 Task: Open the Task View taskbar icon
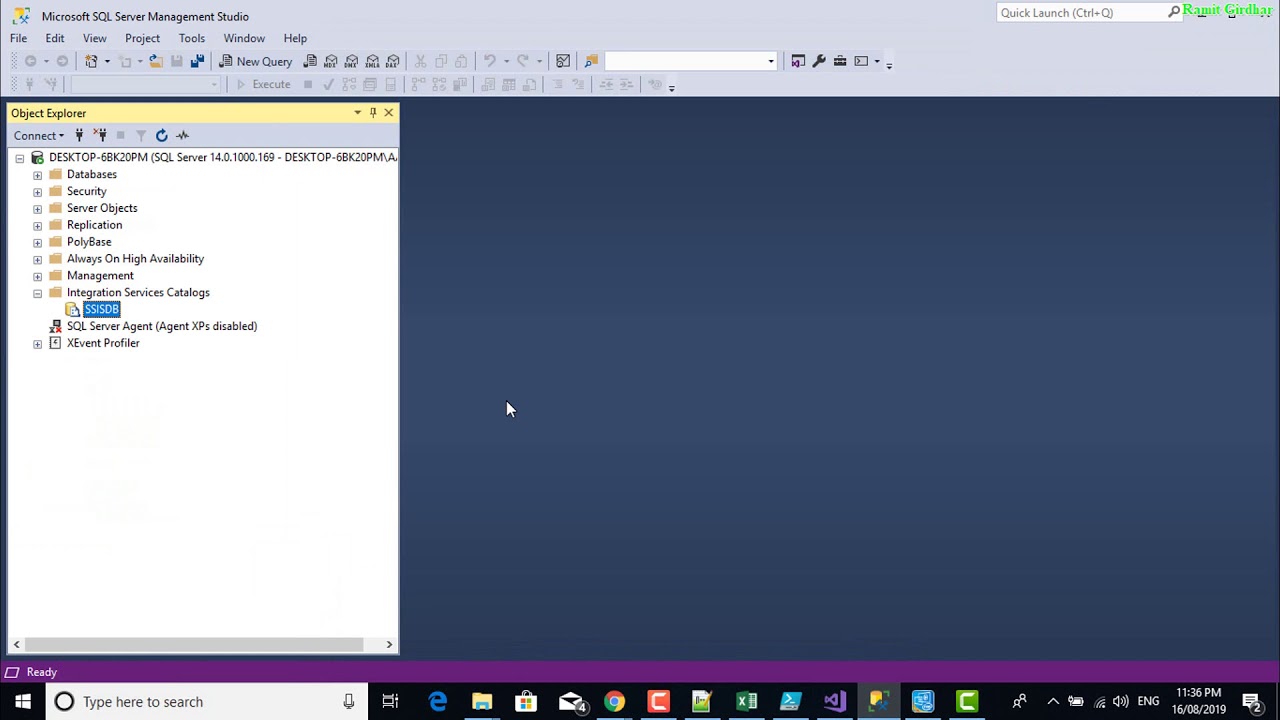[x=390, y=701]
